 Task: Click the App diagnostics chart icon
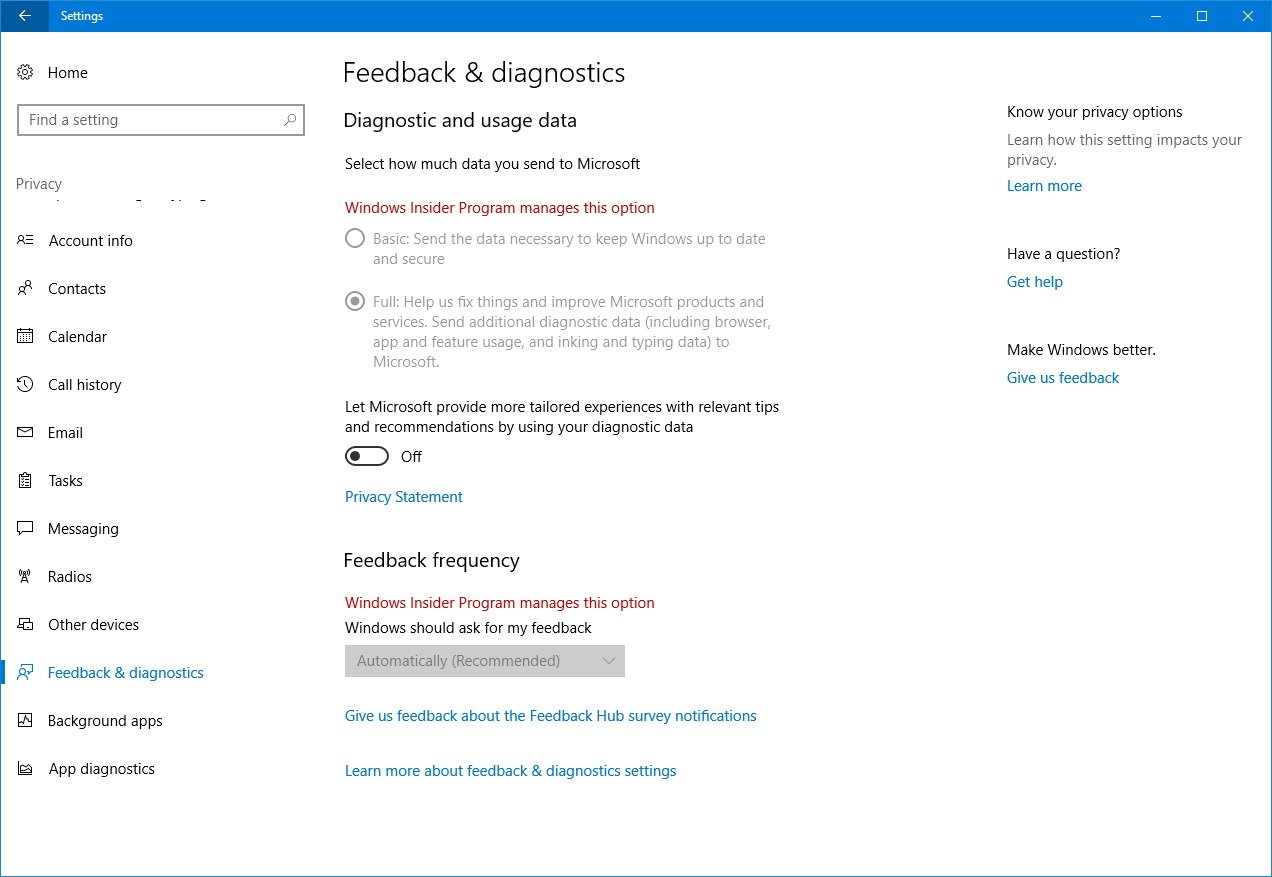26,768
